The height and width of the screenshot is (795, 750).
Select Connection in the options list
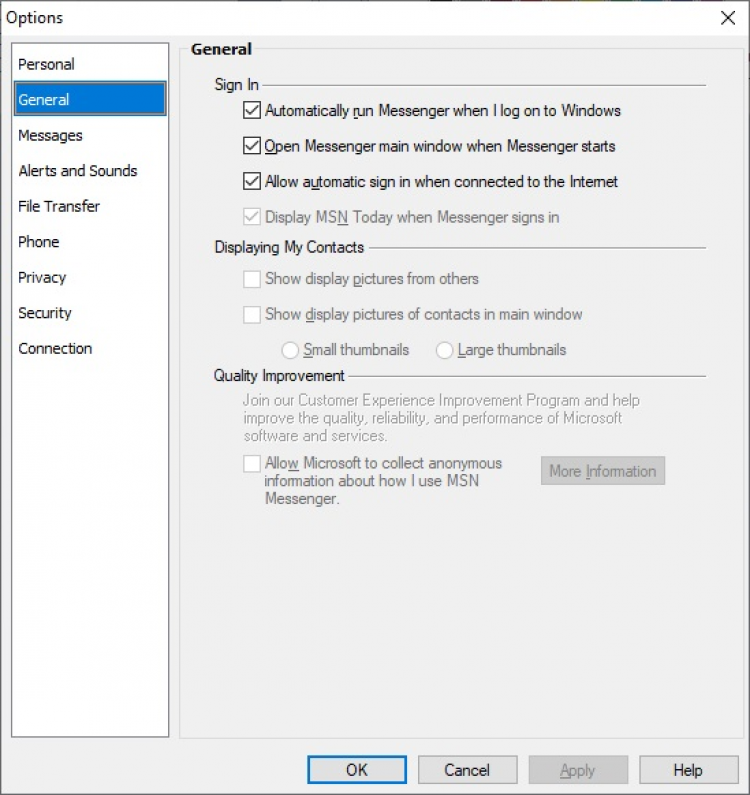(x=90, y=348)
